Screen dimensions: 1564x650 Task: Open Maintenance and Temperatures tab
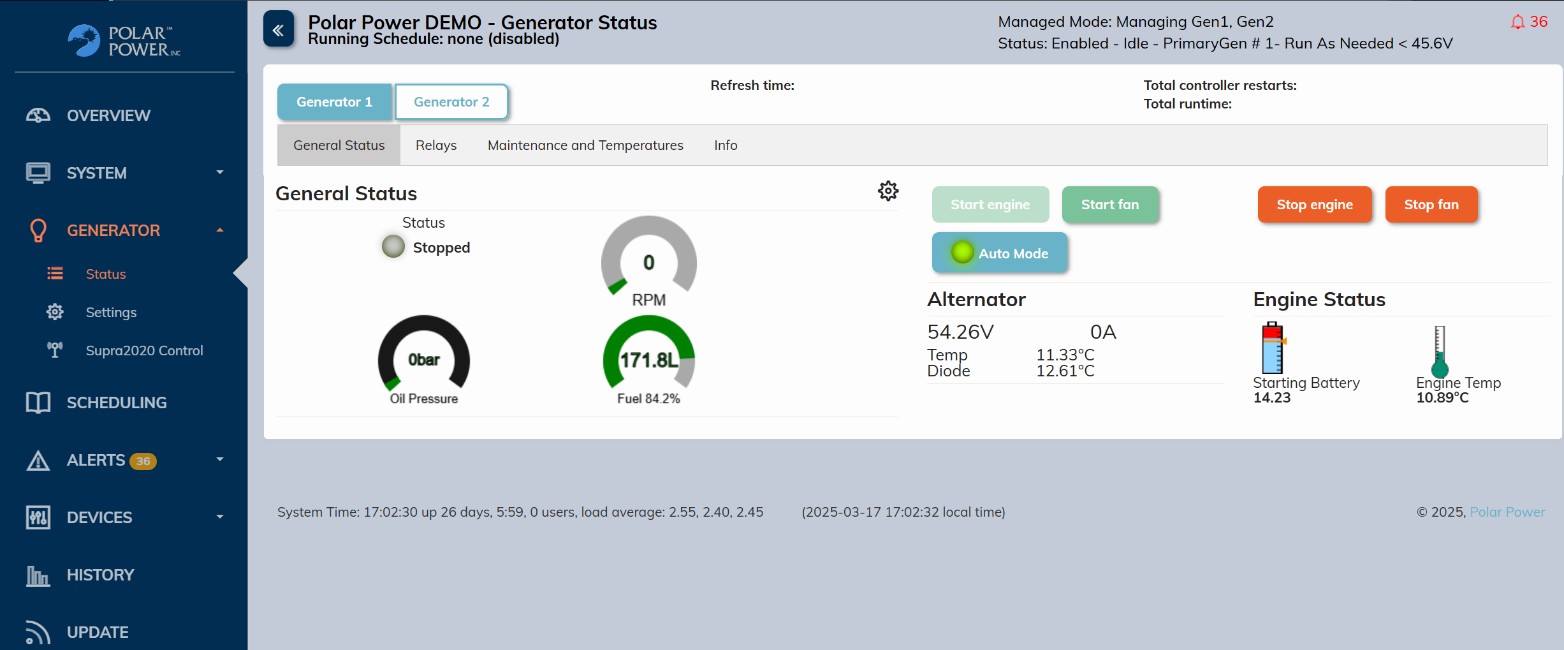(x=585, y=145)
